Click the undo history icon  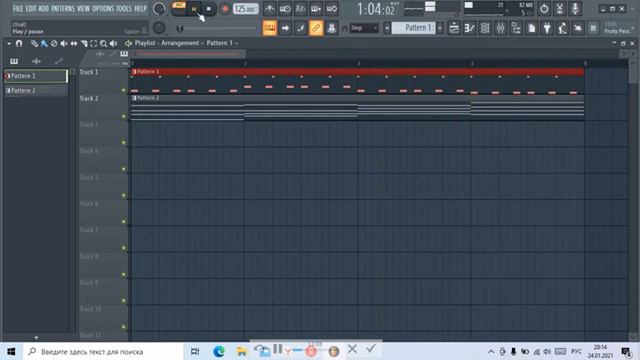578,28
